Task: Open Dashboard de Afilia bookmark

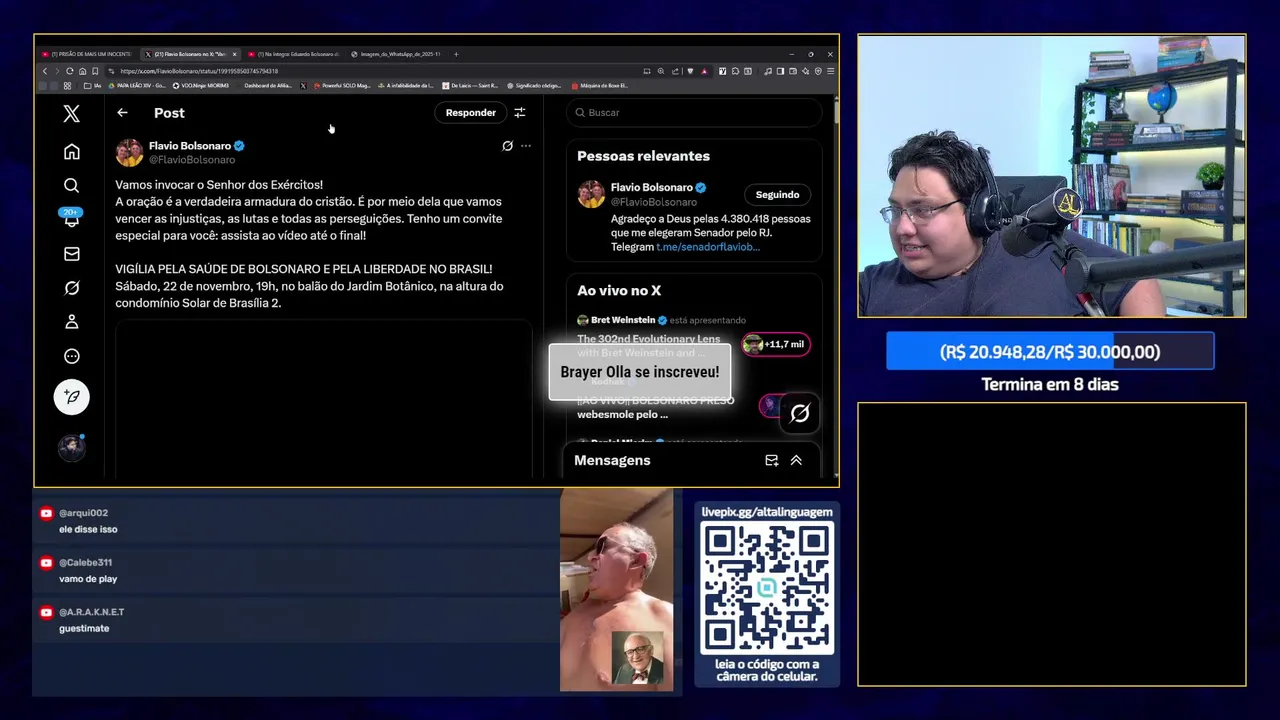Action: click(x=268, y=86)
